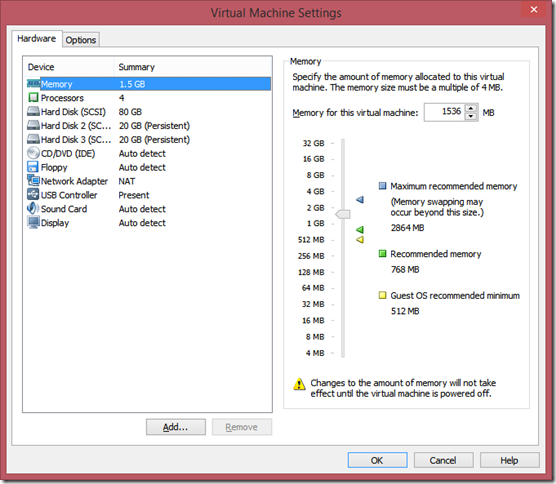Viewport: 556px width, 484px height.
Task: Confirm settings with the OK button
Action: [377, 460]
